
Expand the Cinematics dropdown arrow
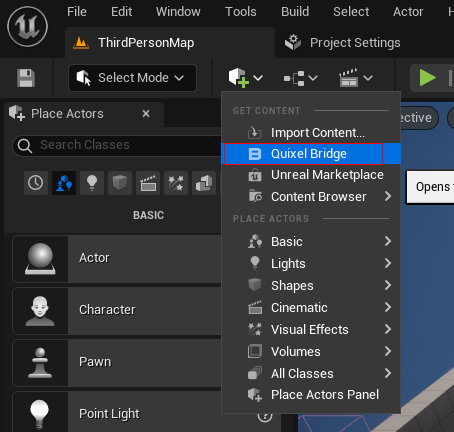click(368, 78)
